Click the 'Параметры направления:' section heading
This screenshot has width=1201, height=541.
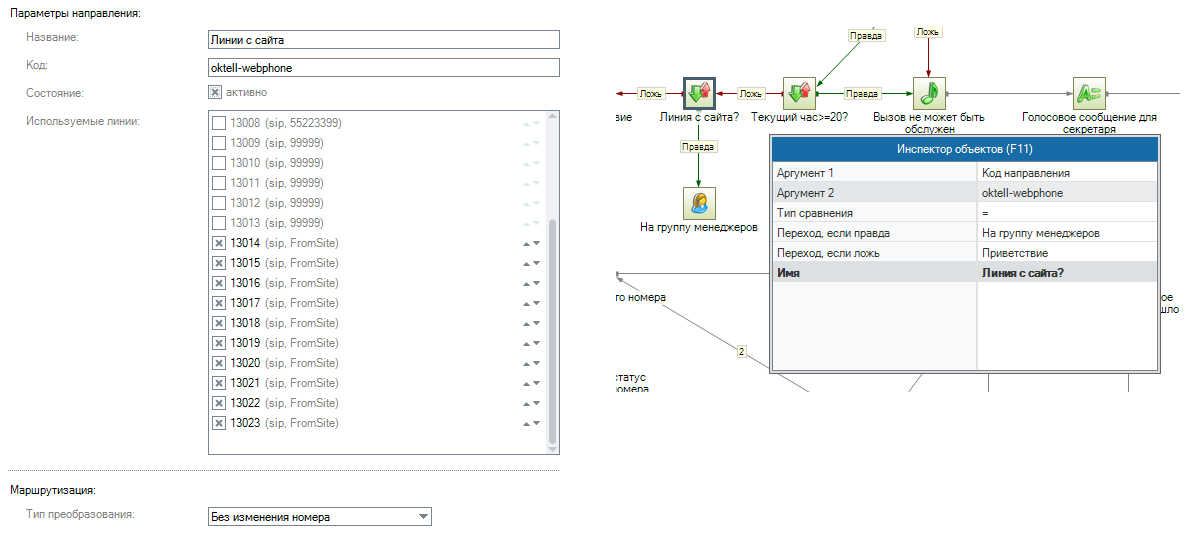tap(75, 14)
